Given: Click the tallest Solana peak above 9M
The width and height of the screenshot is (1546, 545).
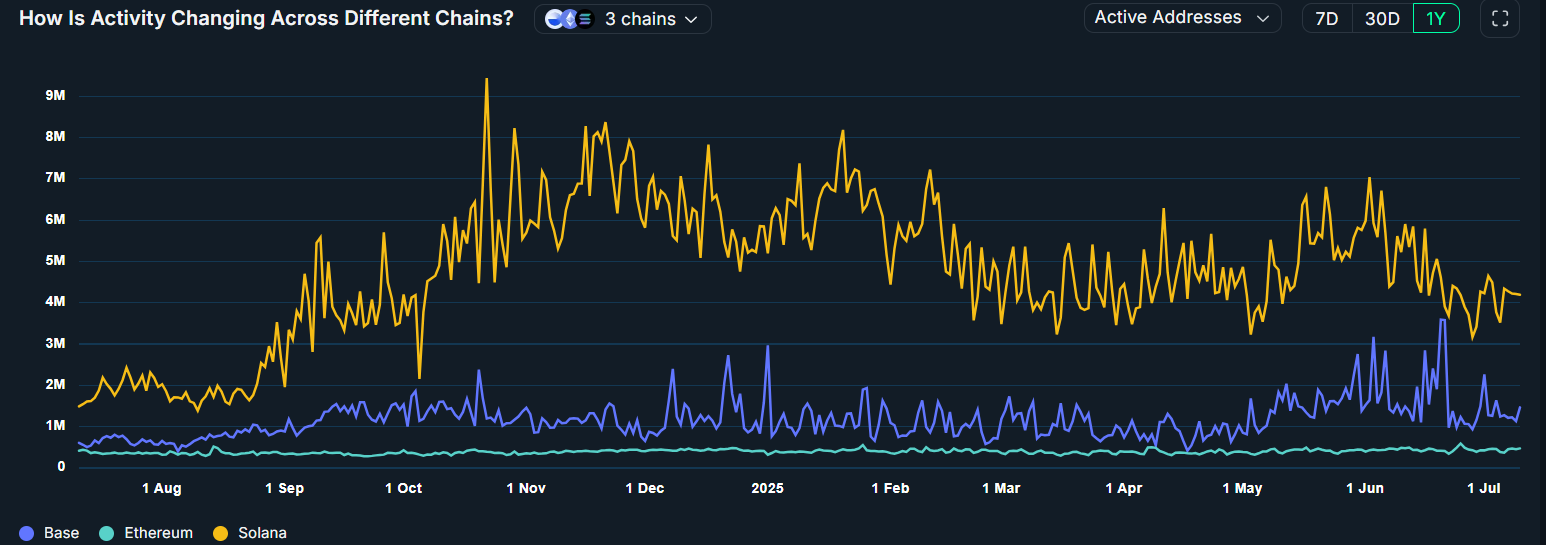Looking at the screenshot, I should point(486,80).
